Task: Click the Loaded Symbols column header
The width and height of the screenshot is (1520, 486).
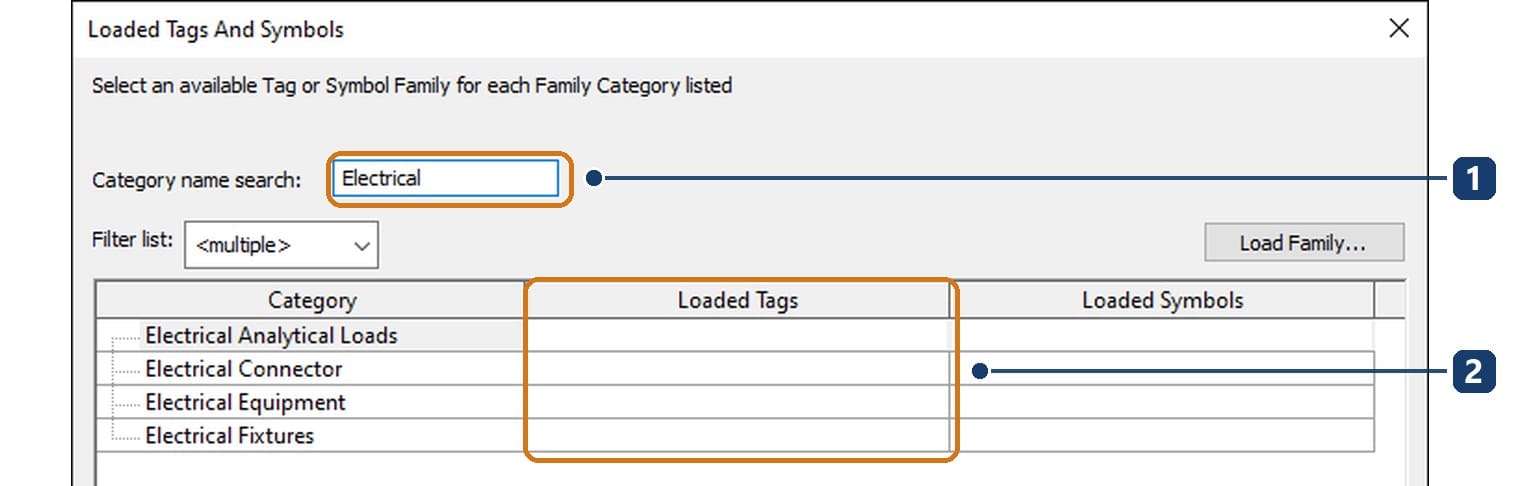Action: 1162,300
